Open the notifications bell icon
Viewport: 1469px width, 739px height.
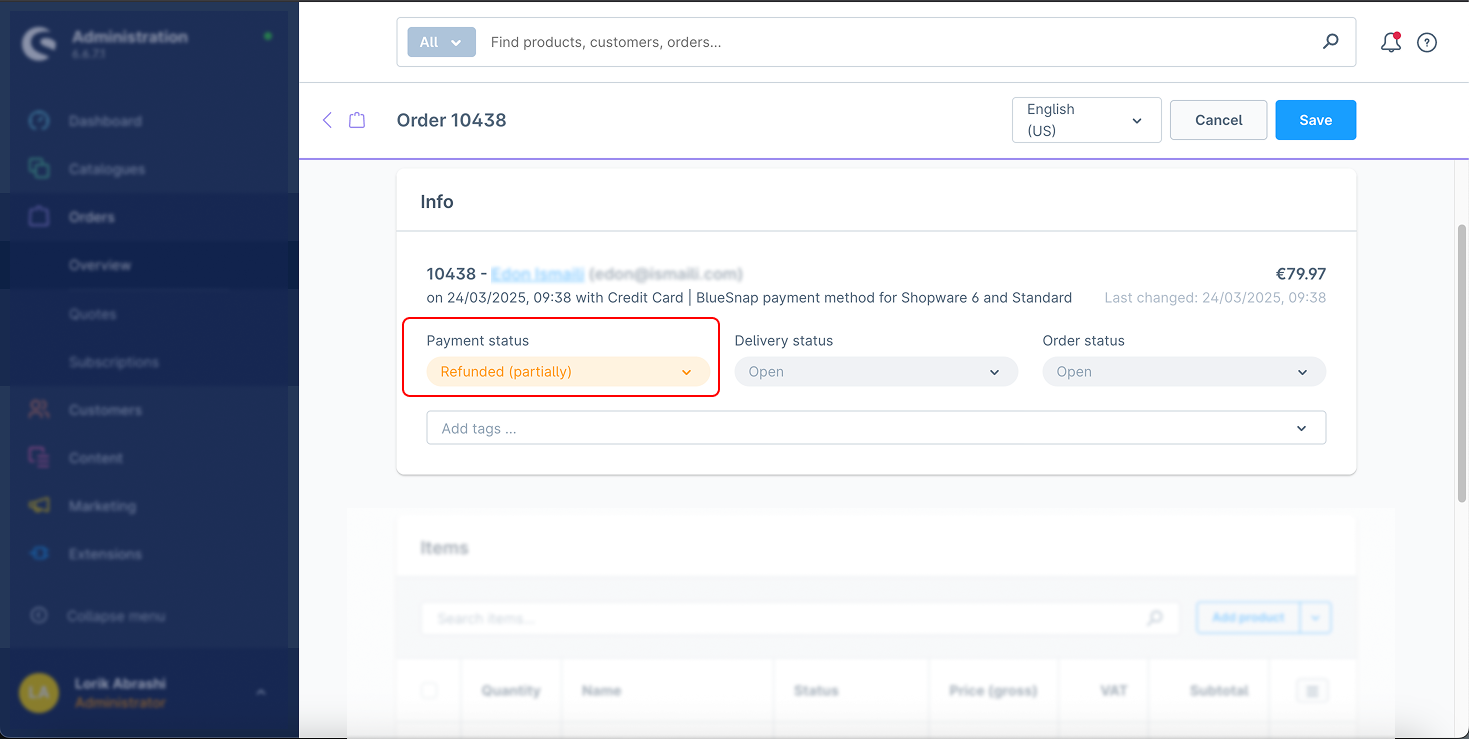pyautogui.click(x=1390, y=42)
